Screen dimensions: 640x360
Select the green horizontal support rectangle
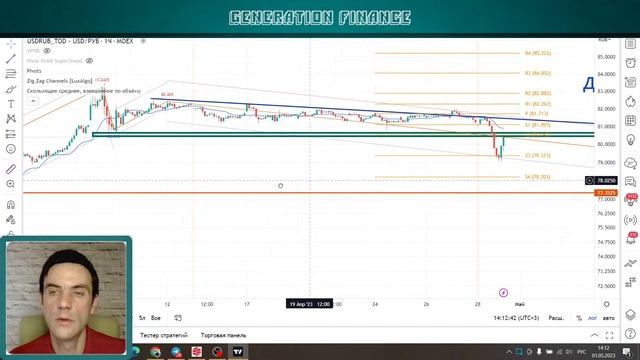click(343, 134)
